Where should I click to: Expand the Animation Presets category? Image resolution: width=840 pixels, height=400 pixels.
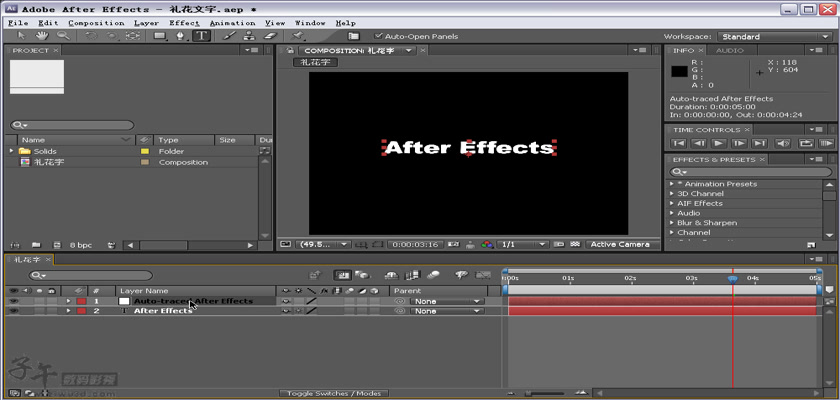point(672,184)
